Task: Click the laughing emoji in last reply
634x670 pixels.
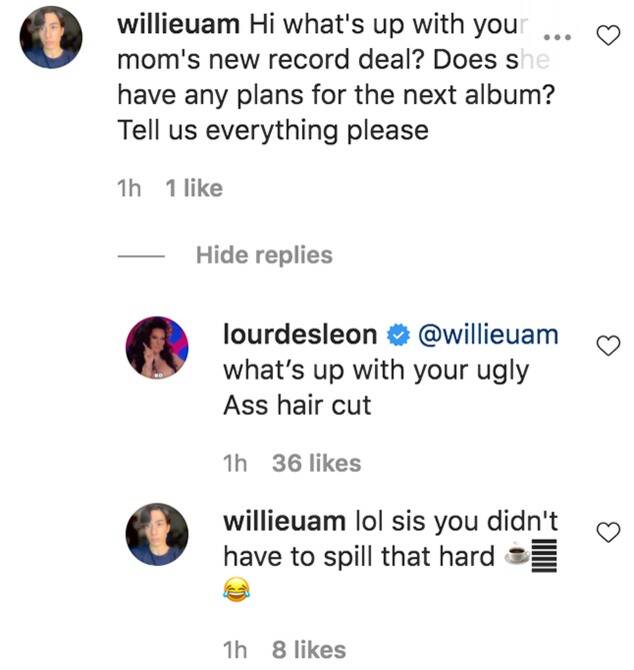Action: [237, 589]
